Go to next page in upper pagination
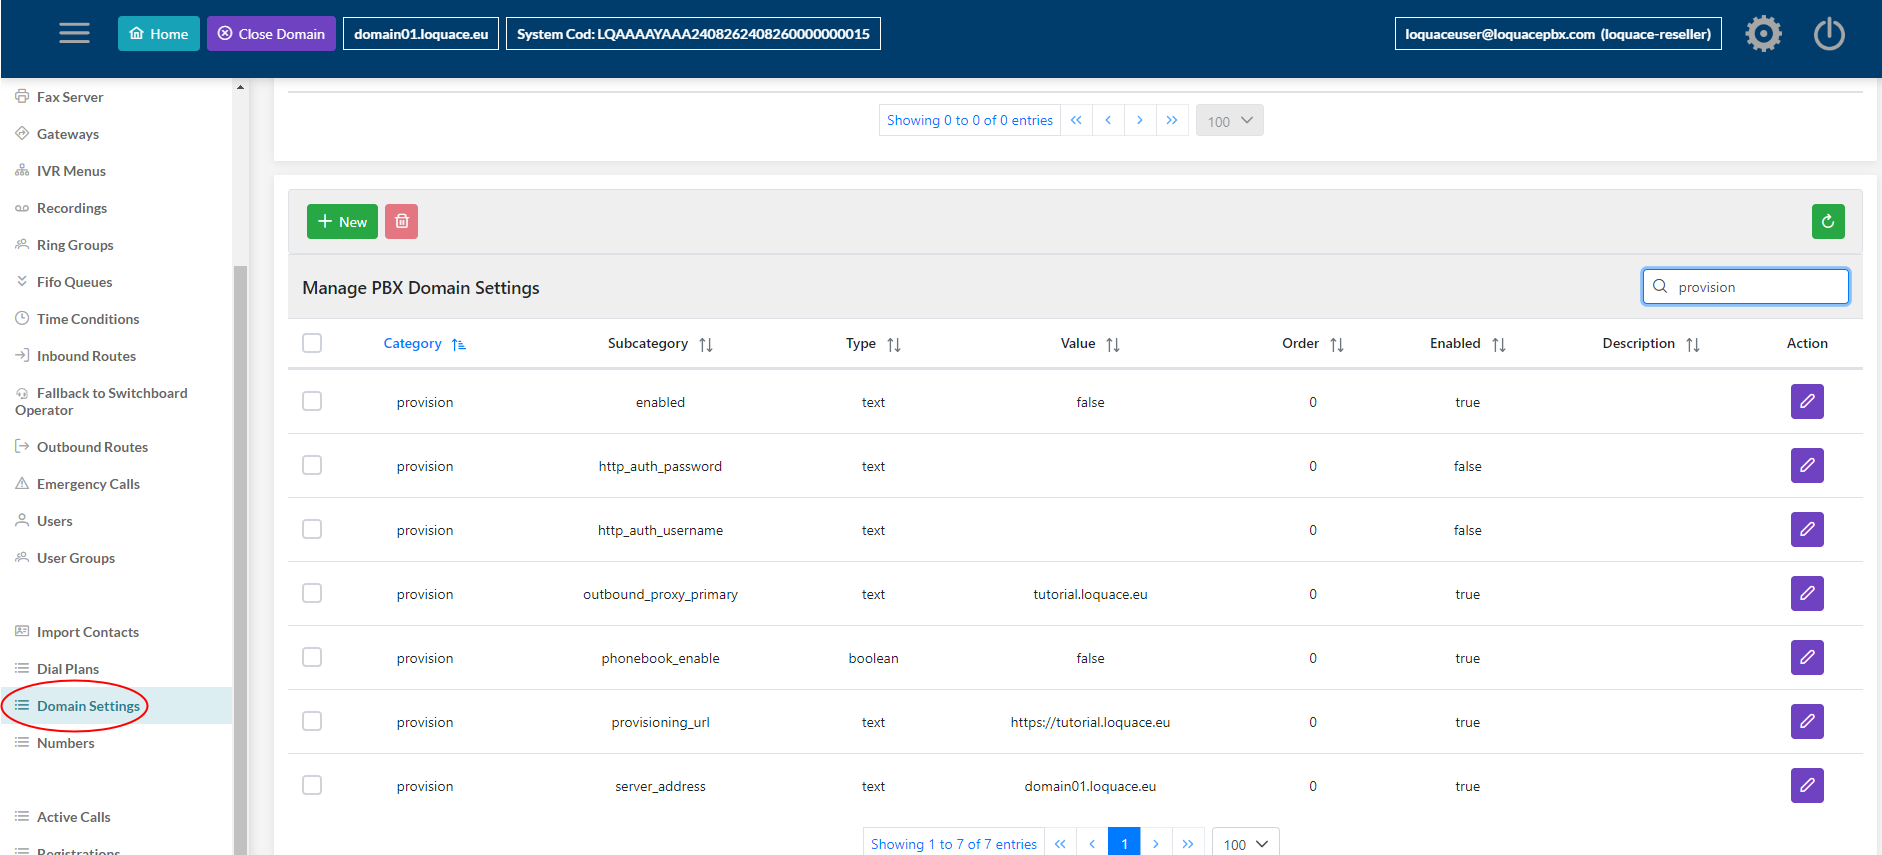 [1140, 120]
